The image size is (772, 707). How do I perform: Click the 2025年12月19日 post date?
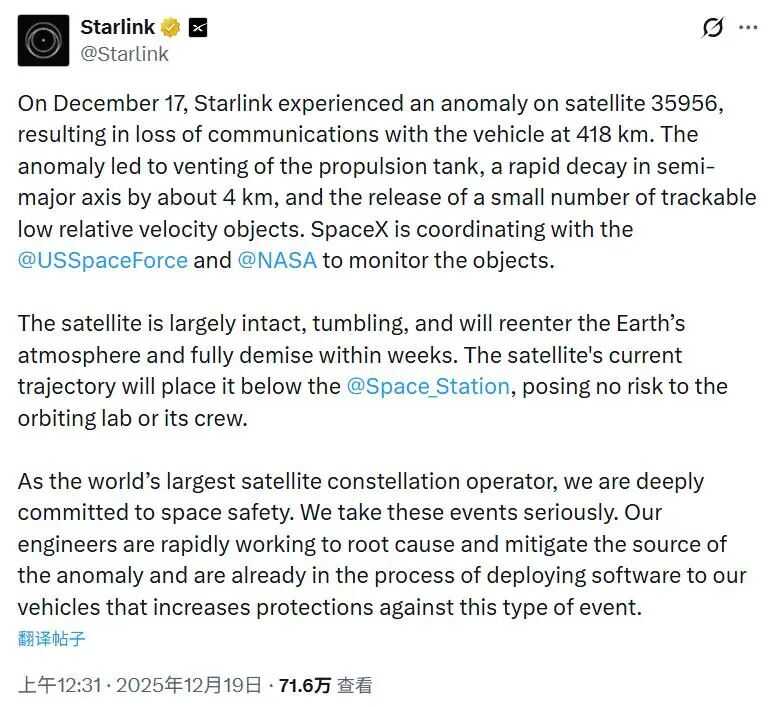click(x=189, y=685)
